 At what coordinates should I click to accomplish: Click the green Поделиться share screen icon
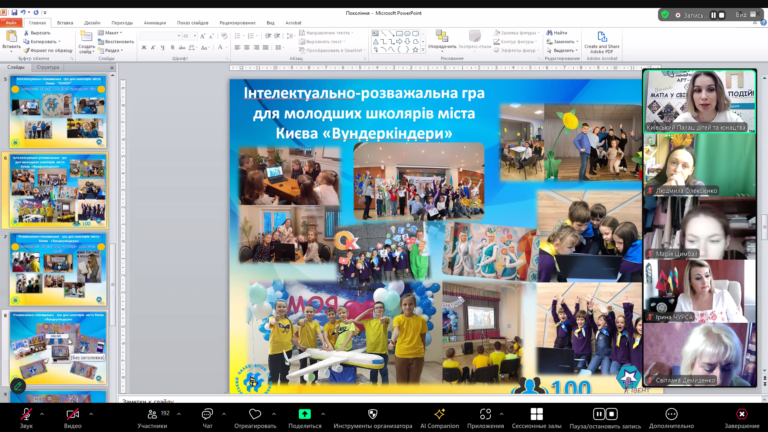click(304, 414)
